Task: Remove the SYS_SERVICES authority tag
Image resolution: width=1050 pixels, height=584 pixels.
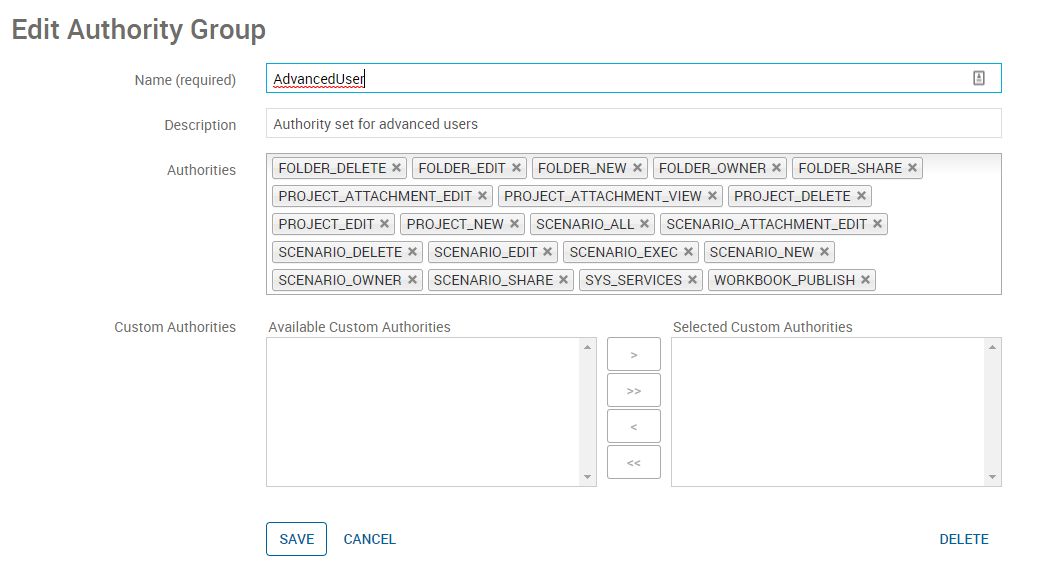Action: click(x=692, y=280)
